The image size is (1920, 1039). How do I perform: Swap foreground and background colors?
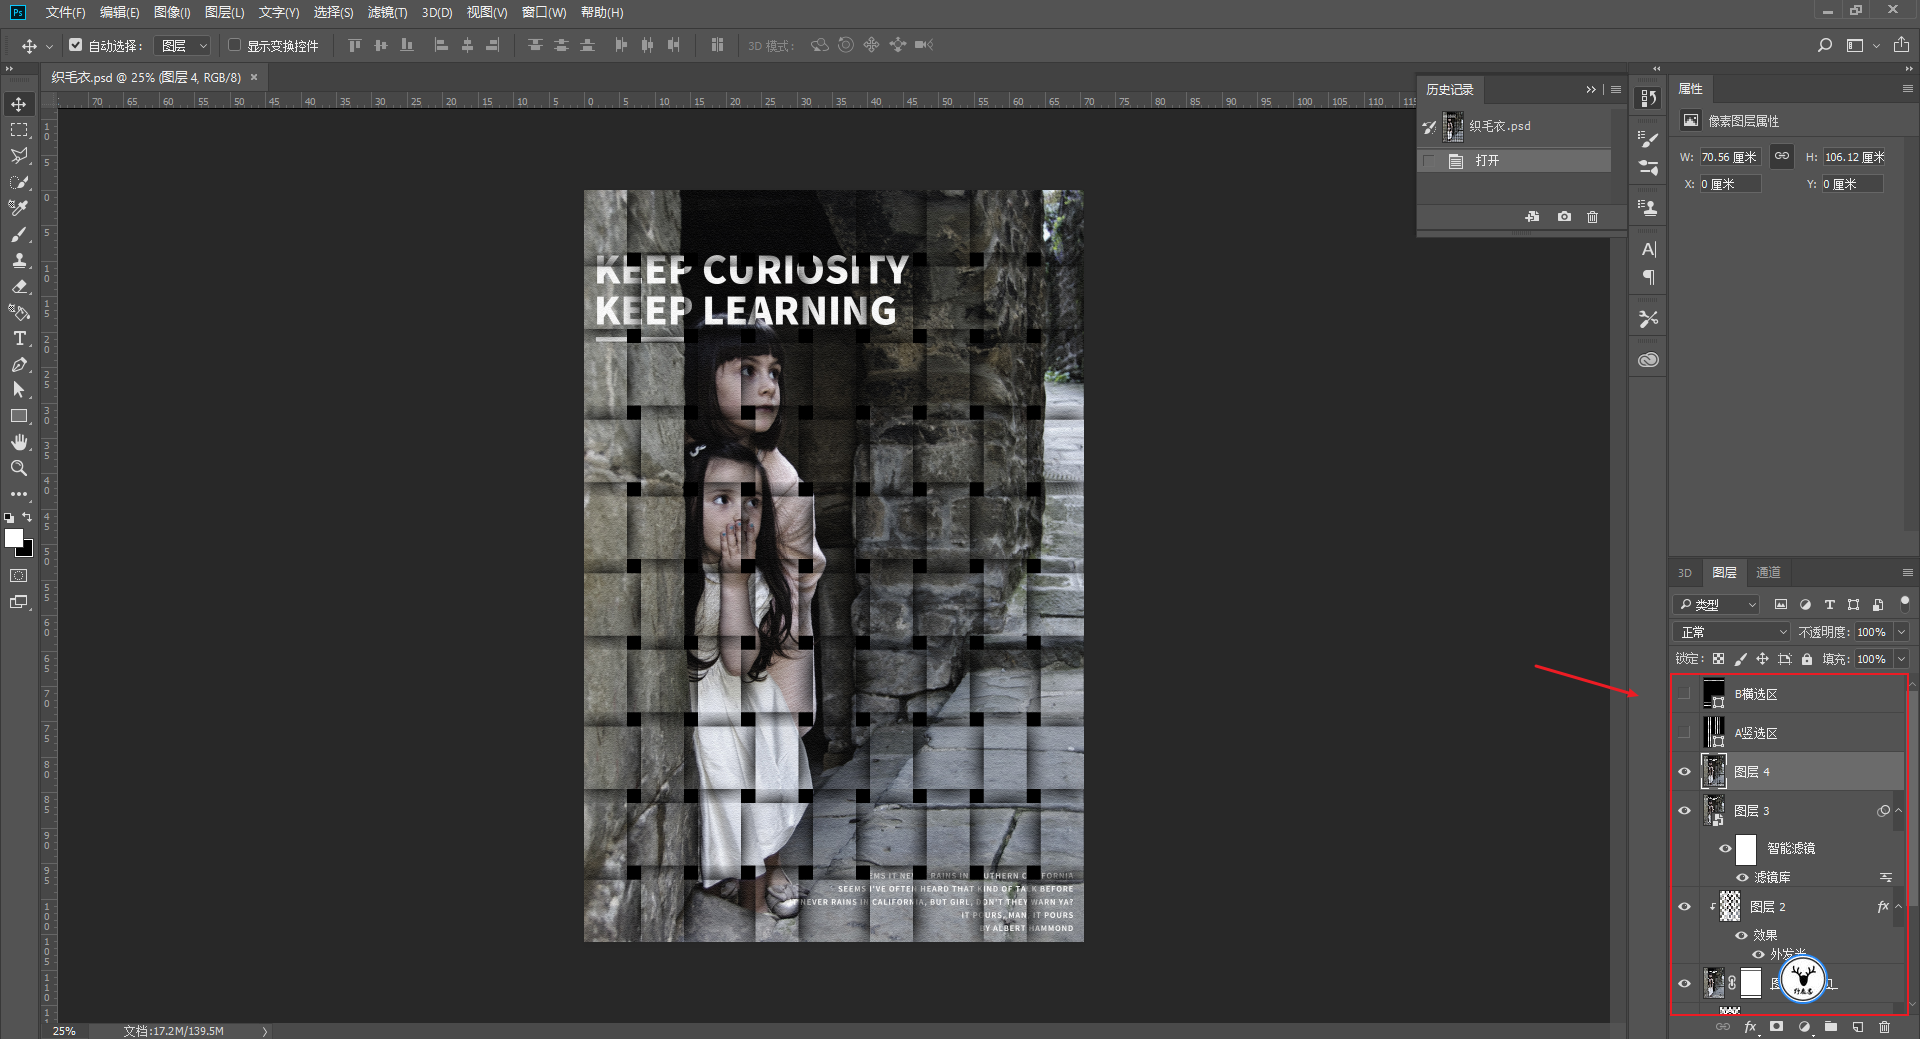pyautogui.click(x=28, y=517)
